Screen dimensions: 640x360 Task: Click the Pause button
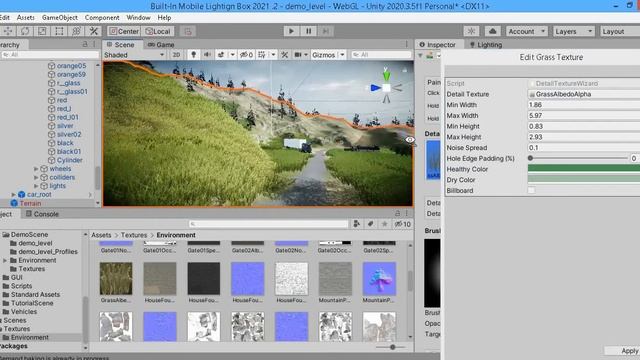click(309, 31)
